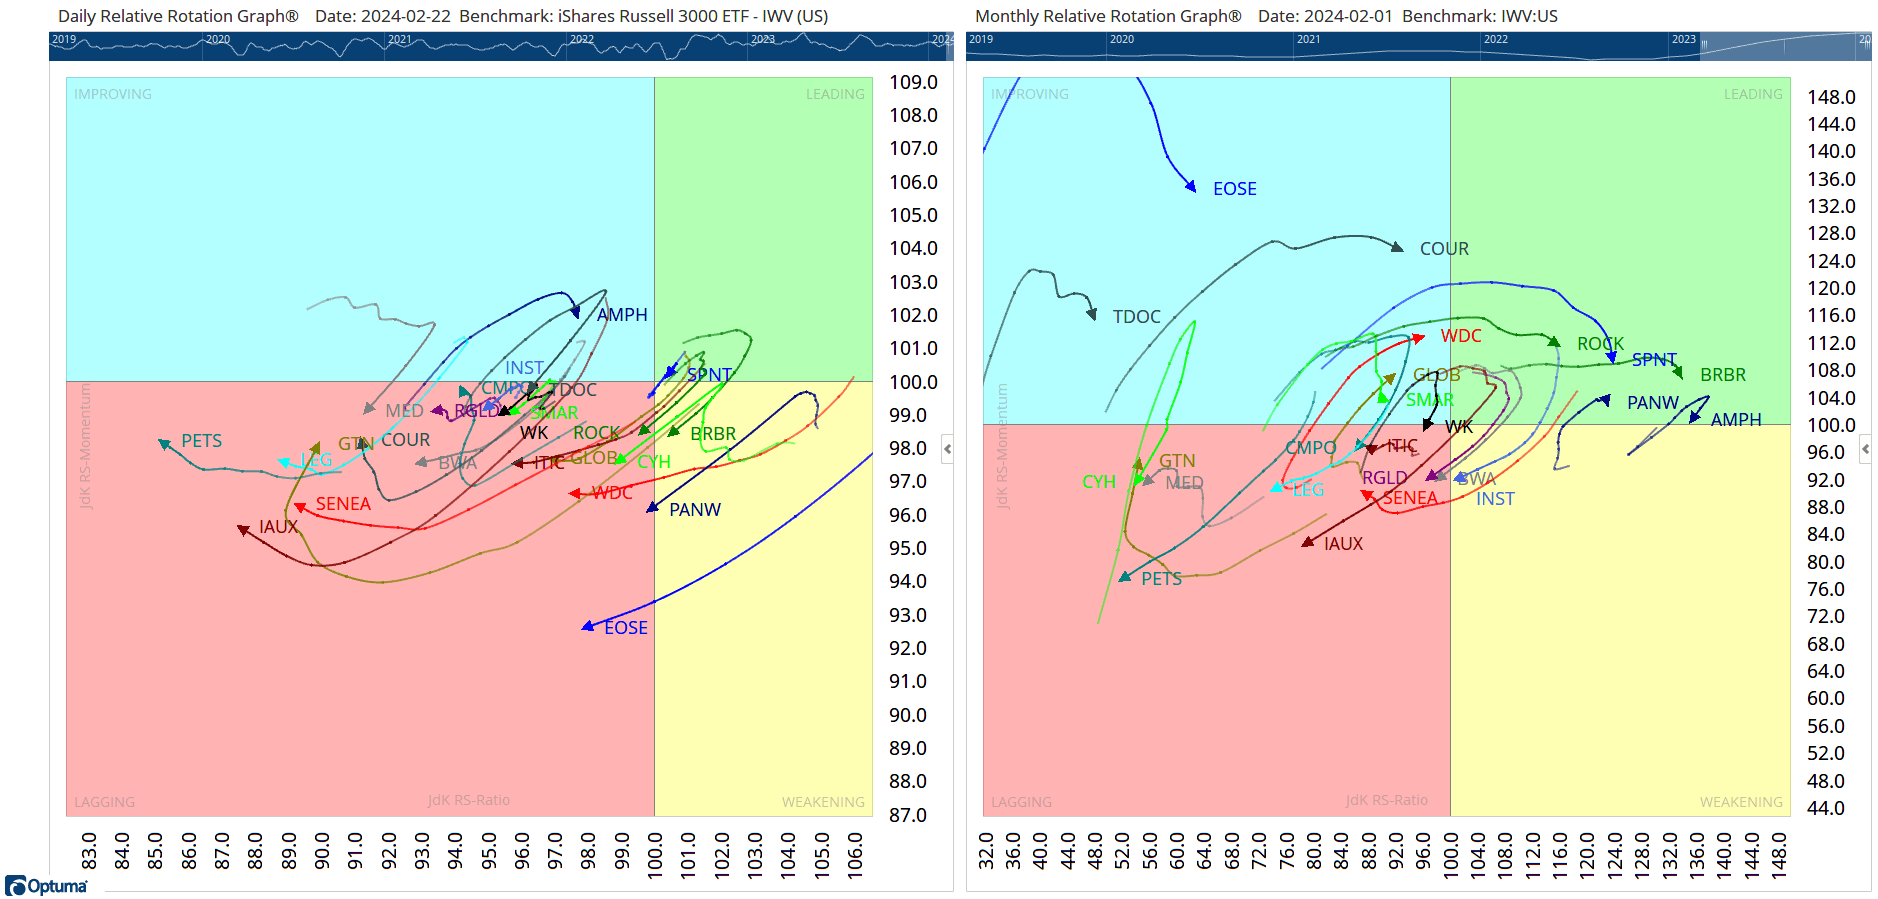
Task: Select the IAUX label in the daily graph
Action: (278, 527)
